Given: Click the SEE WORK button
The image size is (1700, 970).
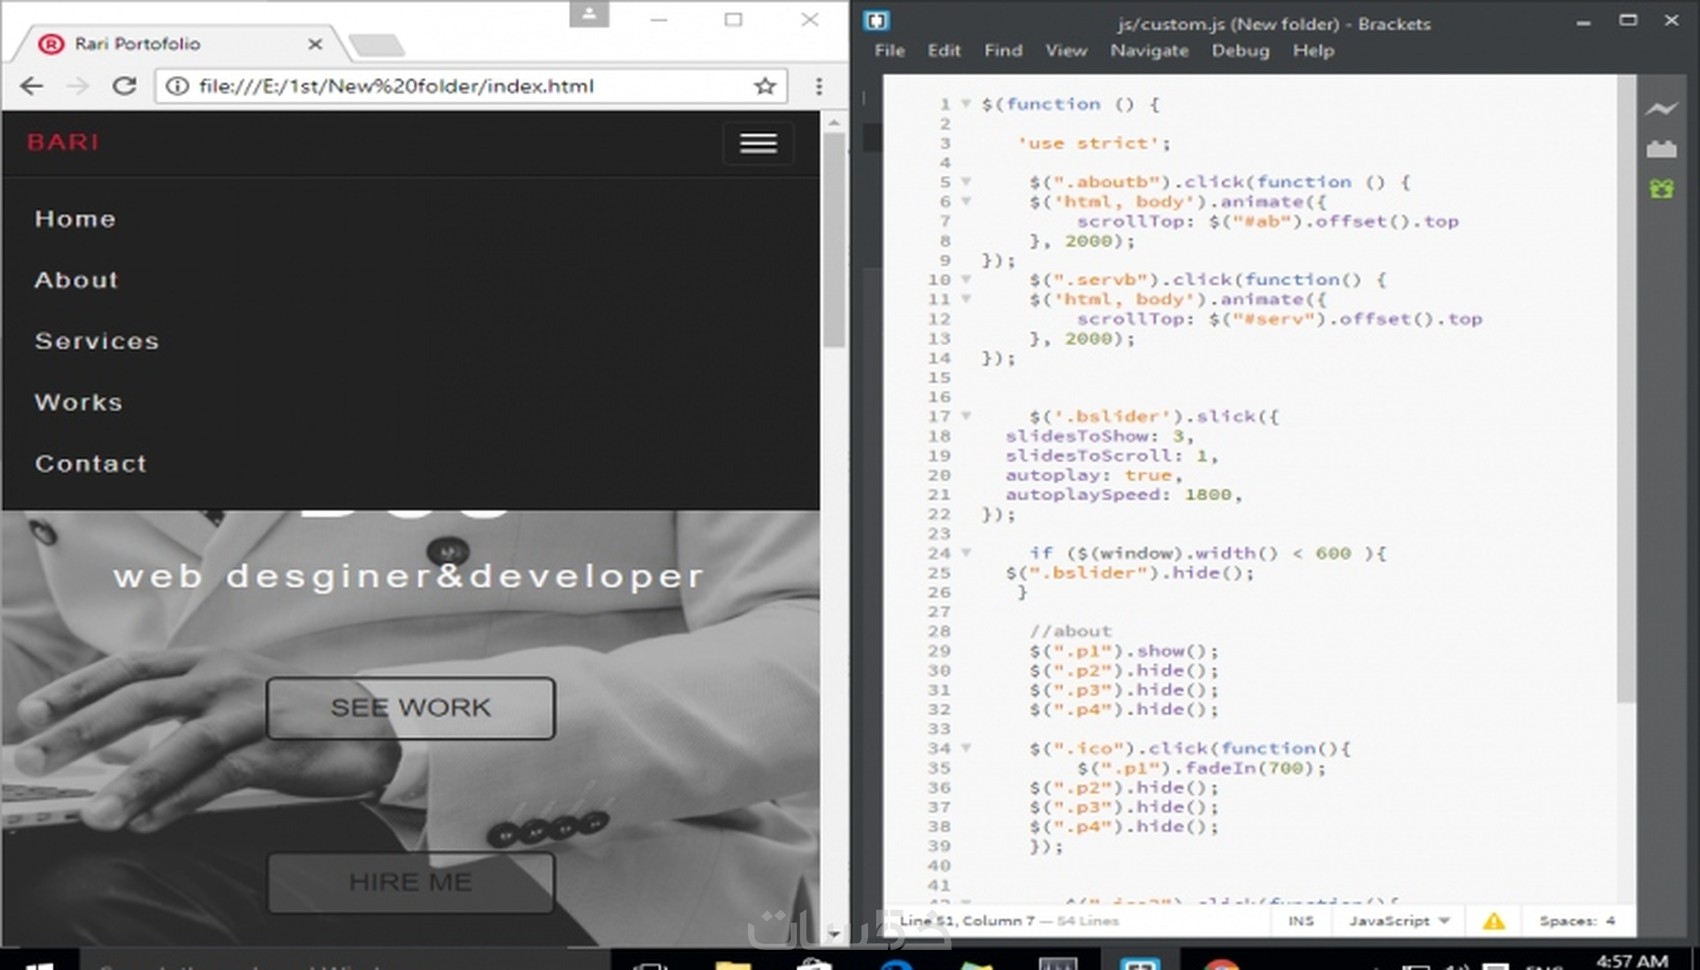Looking at the screenshot, I should tap(410, 708).
